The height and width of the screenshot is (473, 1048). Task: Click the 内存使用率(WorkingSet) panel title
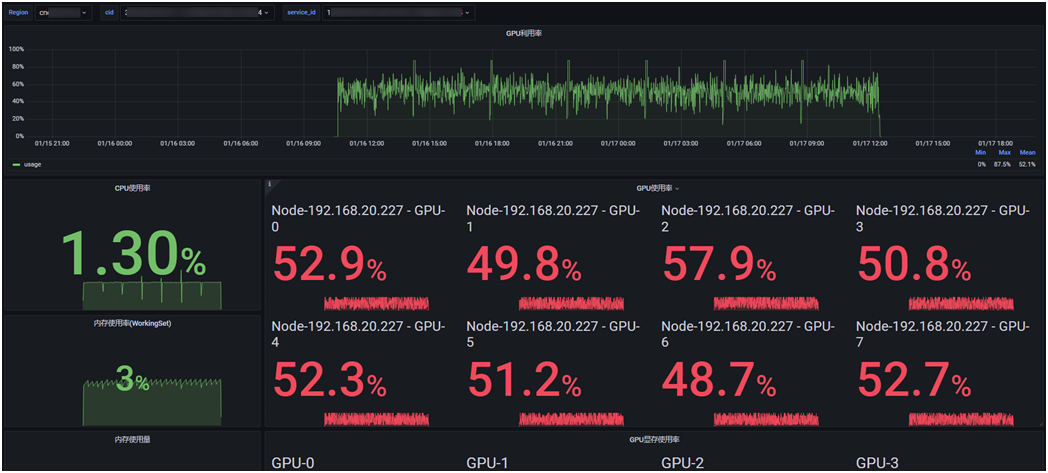(132, 323)
